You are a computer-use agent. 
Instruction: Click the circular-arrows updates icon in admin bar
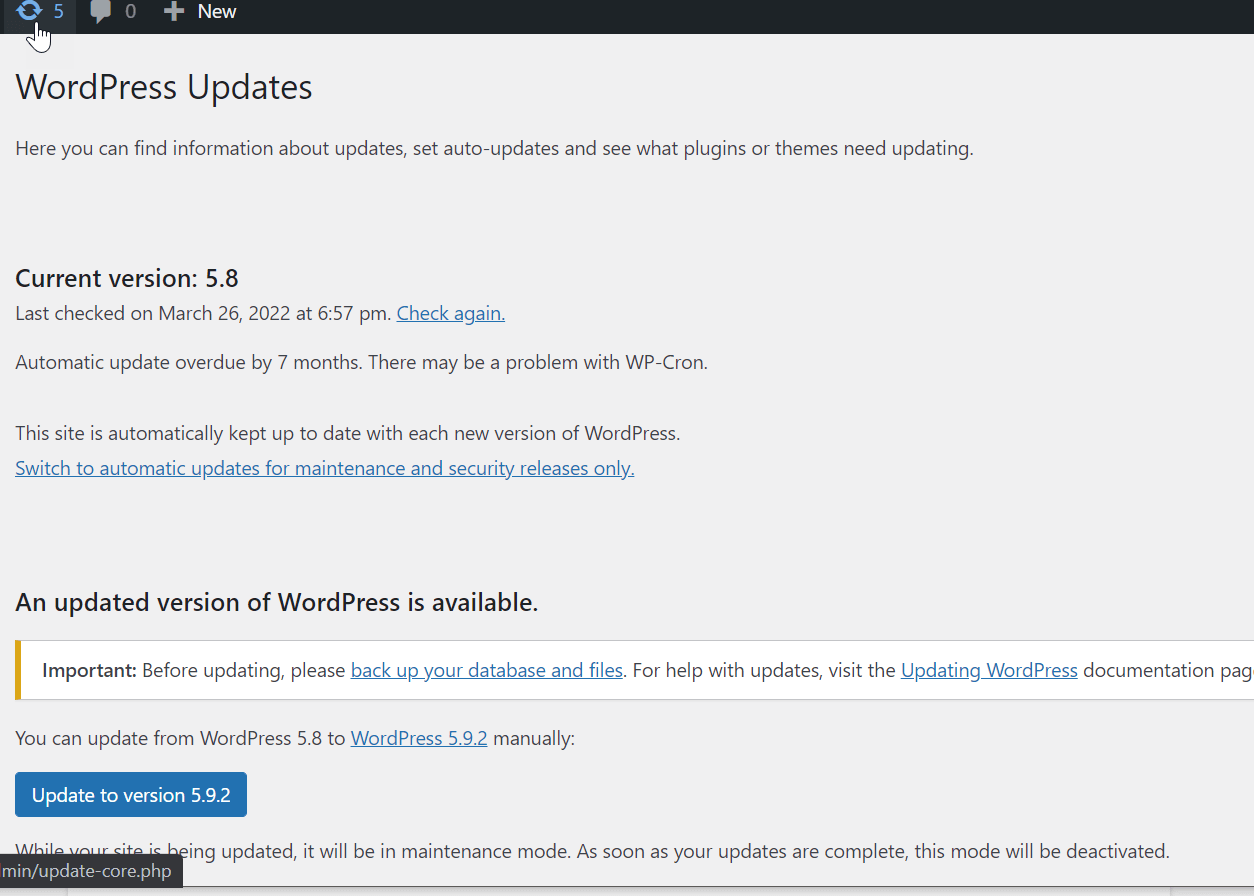tap(30, 11)
